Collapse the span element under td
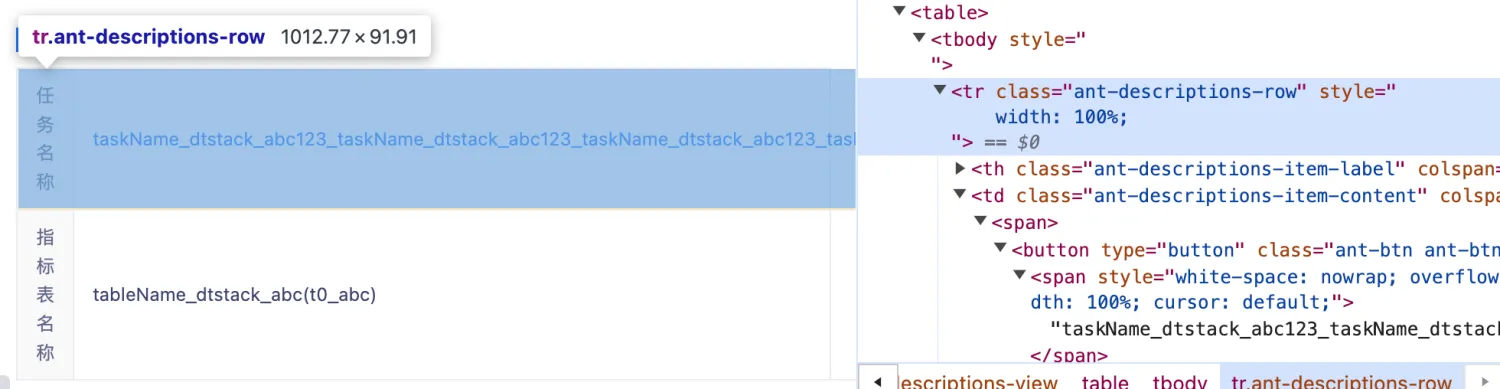 click(x=980, y=222)
